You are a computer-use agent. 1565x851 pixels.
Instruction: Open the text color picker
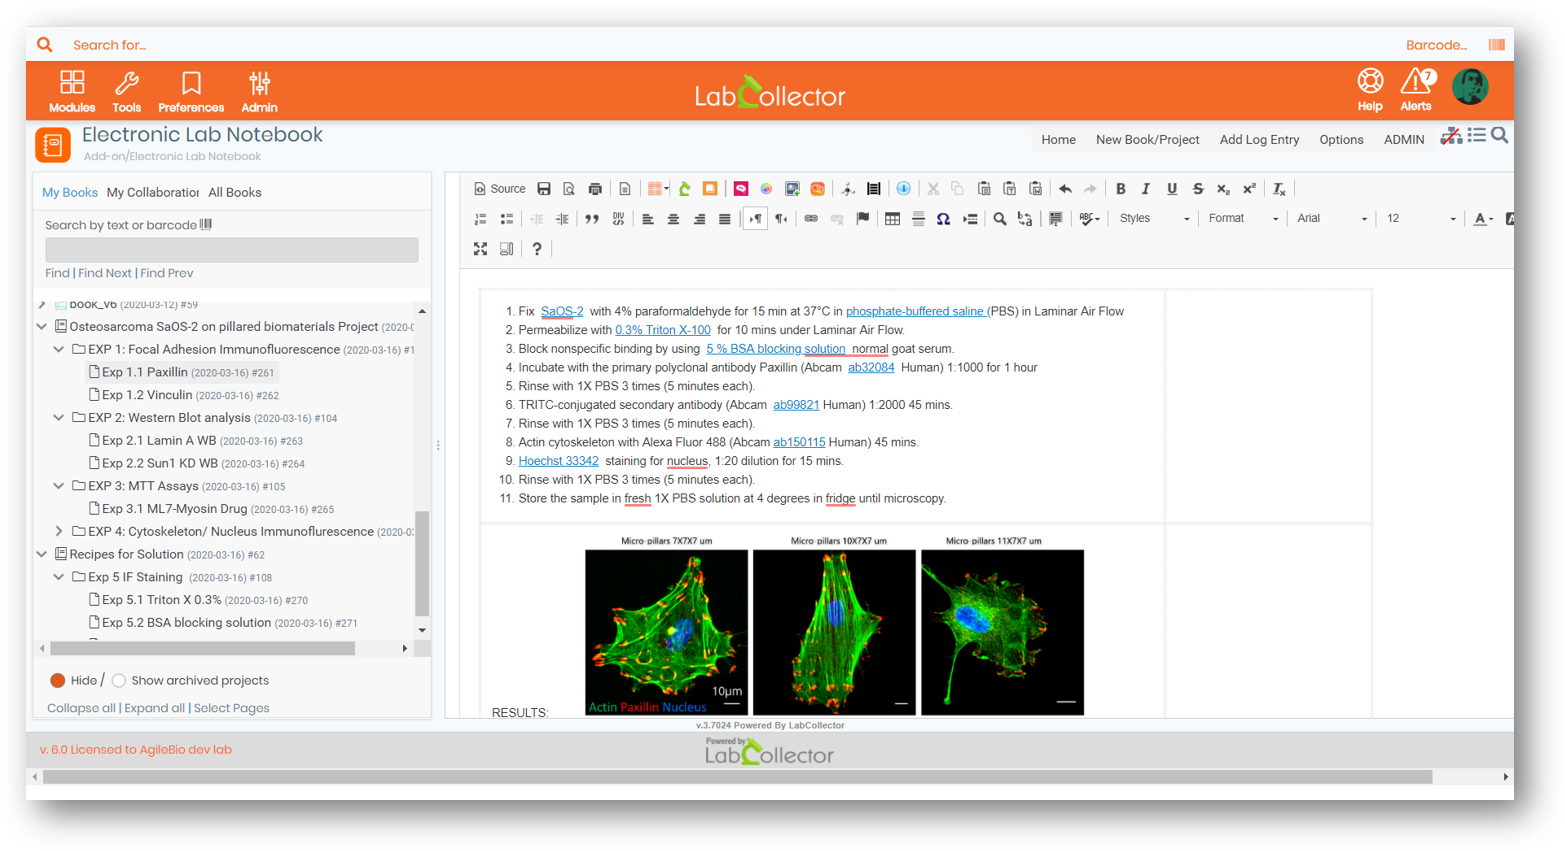[1483, 219]
